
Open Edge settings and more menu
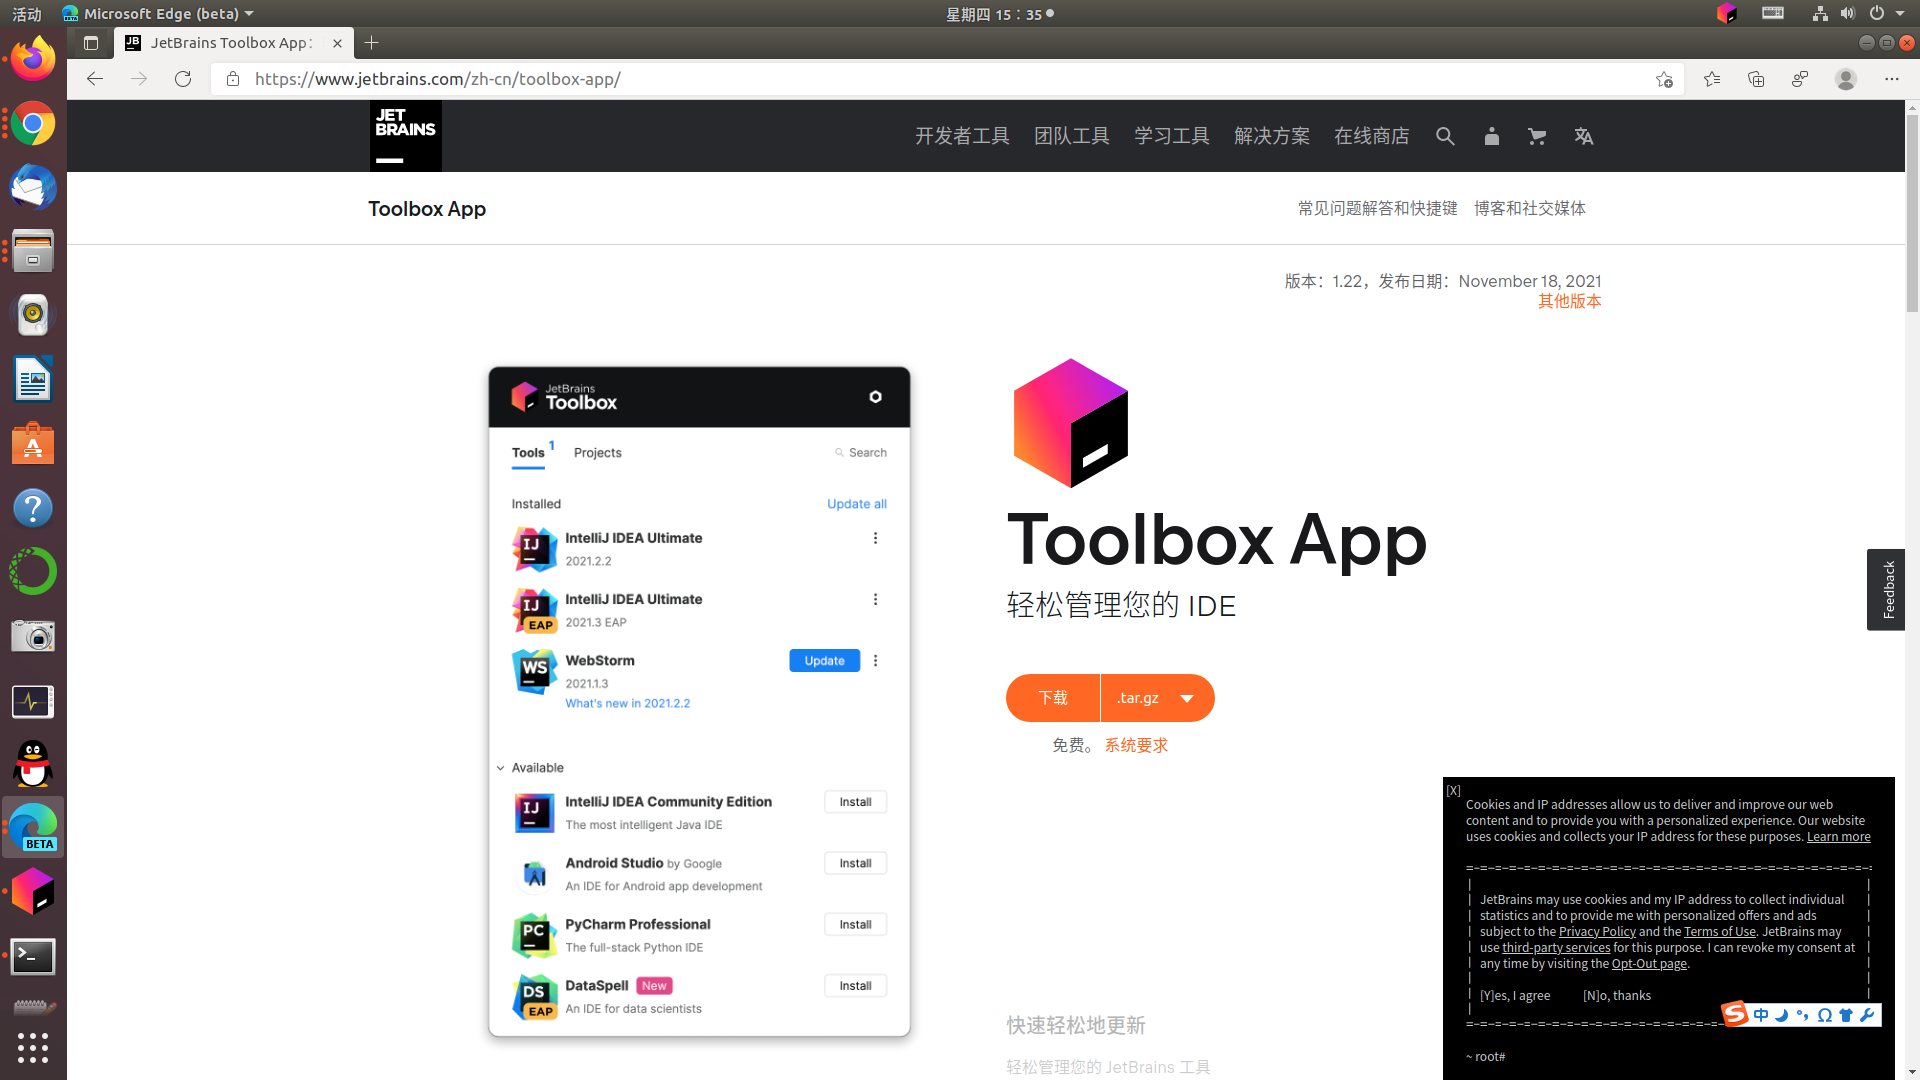click(1892, 79)
